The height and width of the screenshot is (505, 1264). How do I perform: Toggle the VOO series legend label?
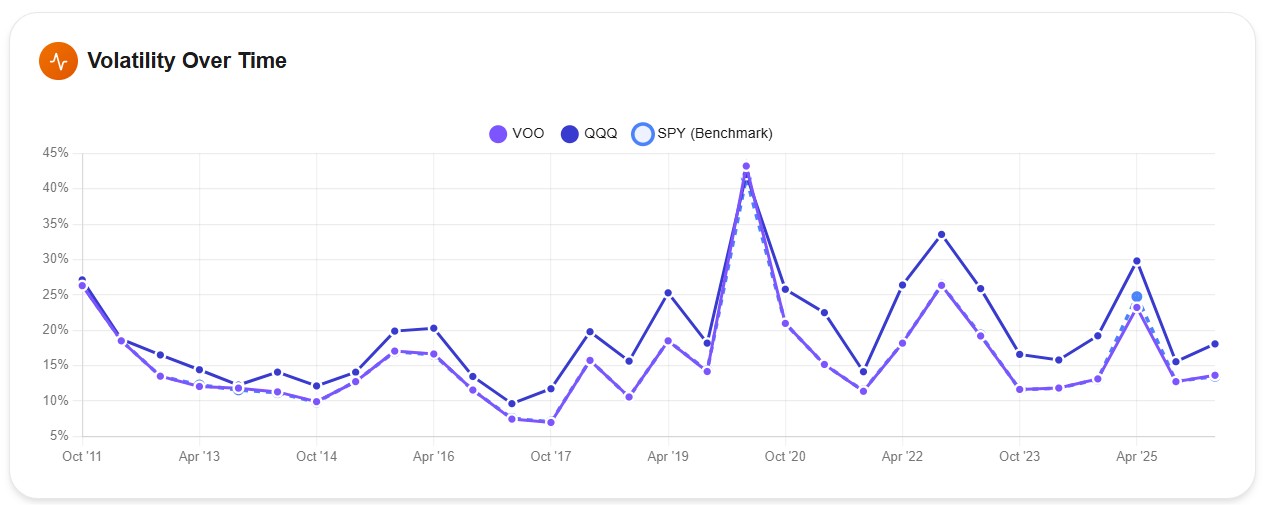[x=528, y=133]
